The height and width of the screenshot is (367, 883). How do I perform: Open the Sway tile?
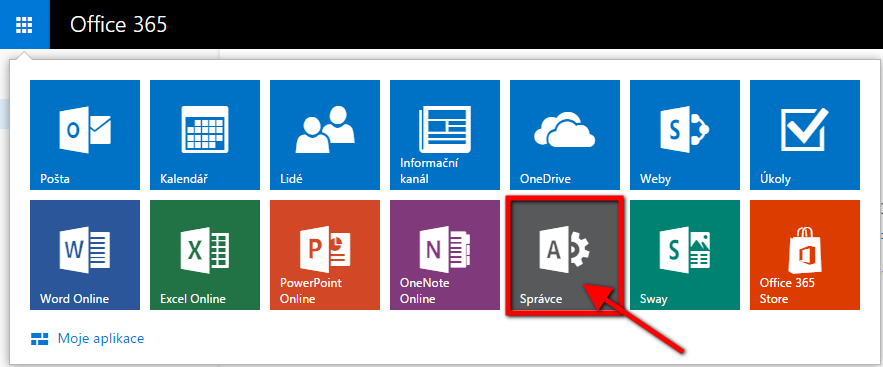click(x=685, y=255)
